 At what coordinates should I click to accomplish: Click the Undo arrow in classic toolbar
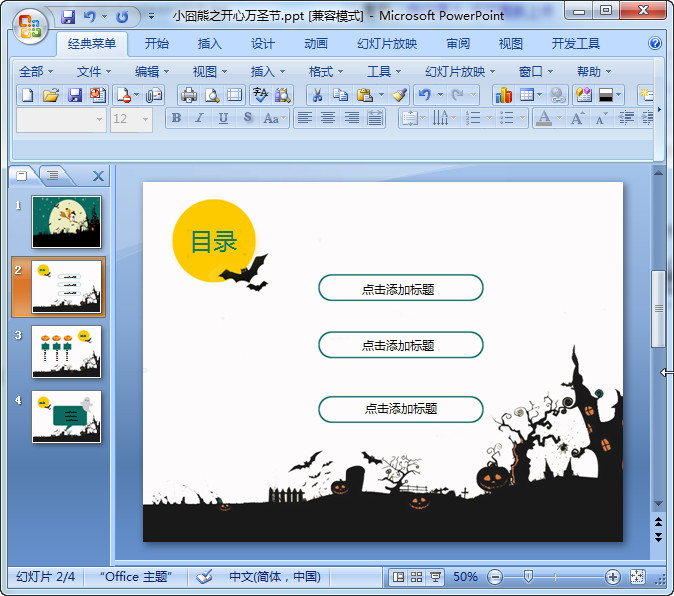pos(425,95)
